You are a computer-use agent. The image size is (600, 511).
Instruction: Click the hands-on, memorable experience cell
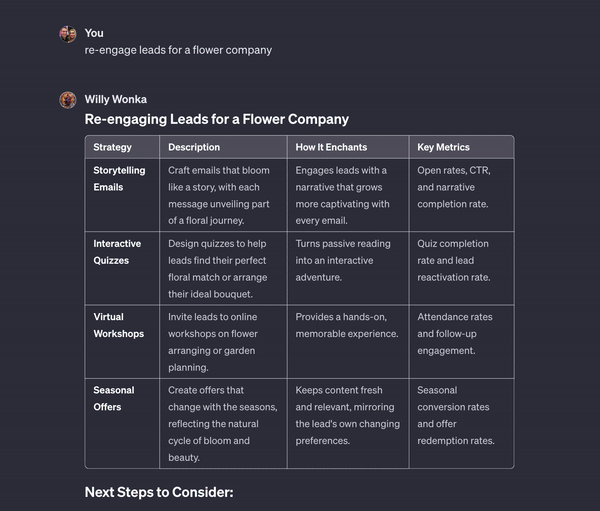coord(346,325)
